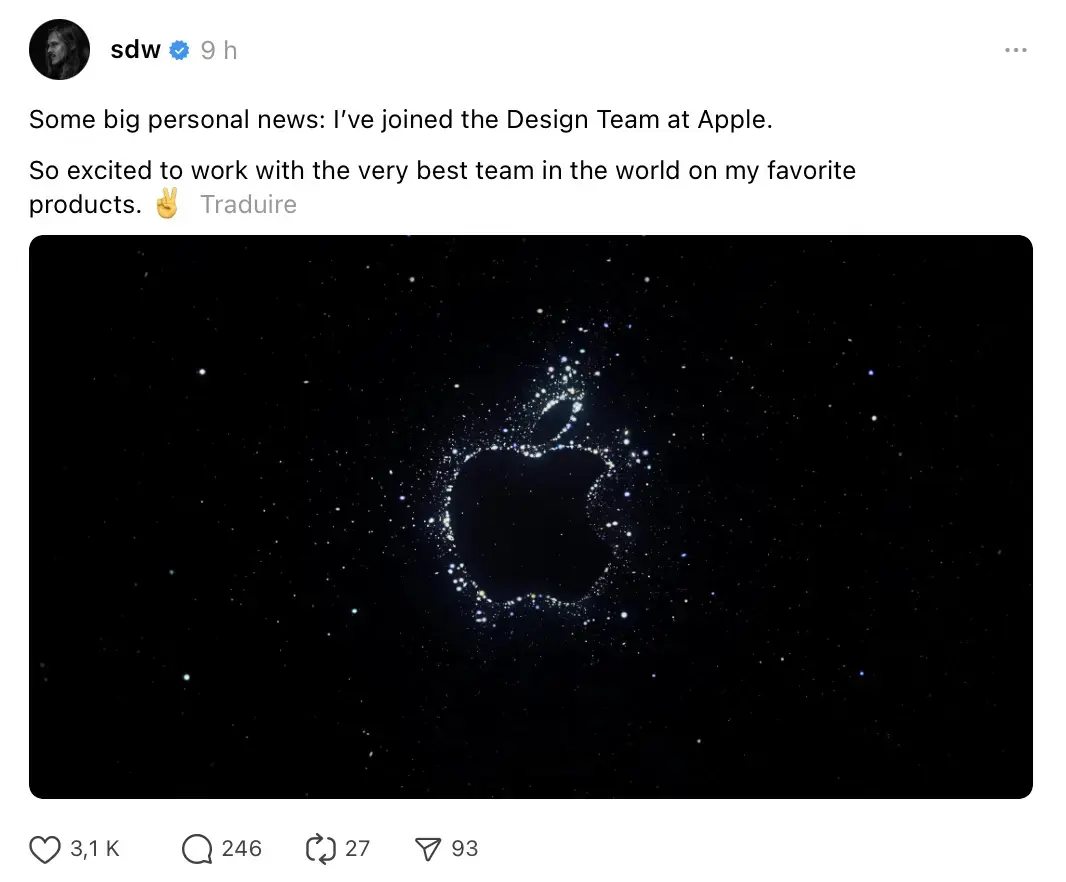The height and width of the screenshot is (882, 1066).
Task: Click the username sdw
Action: [x=135, y=49]
